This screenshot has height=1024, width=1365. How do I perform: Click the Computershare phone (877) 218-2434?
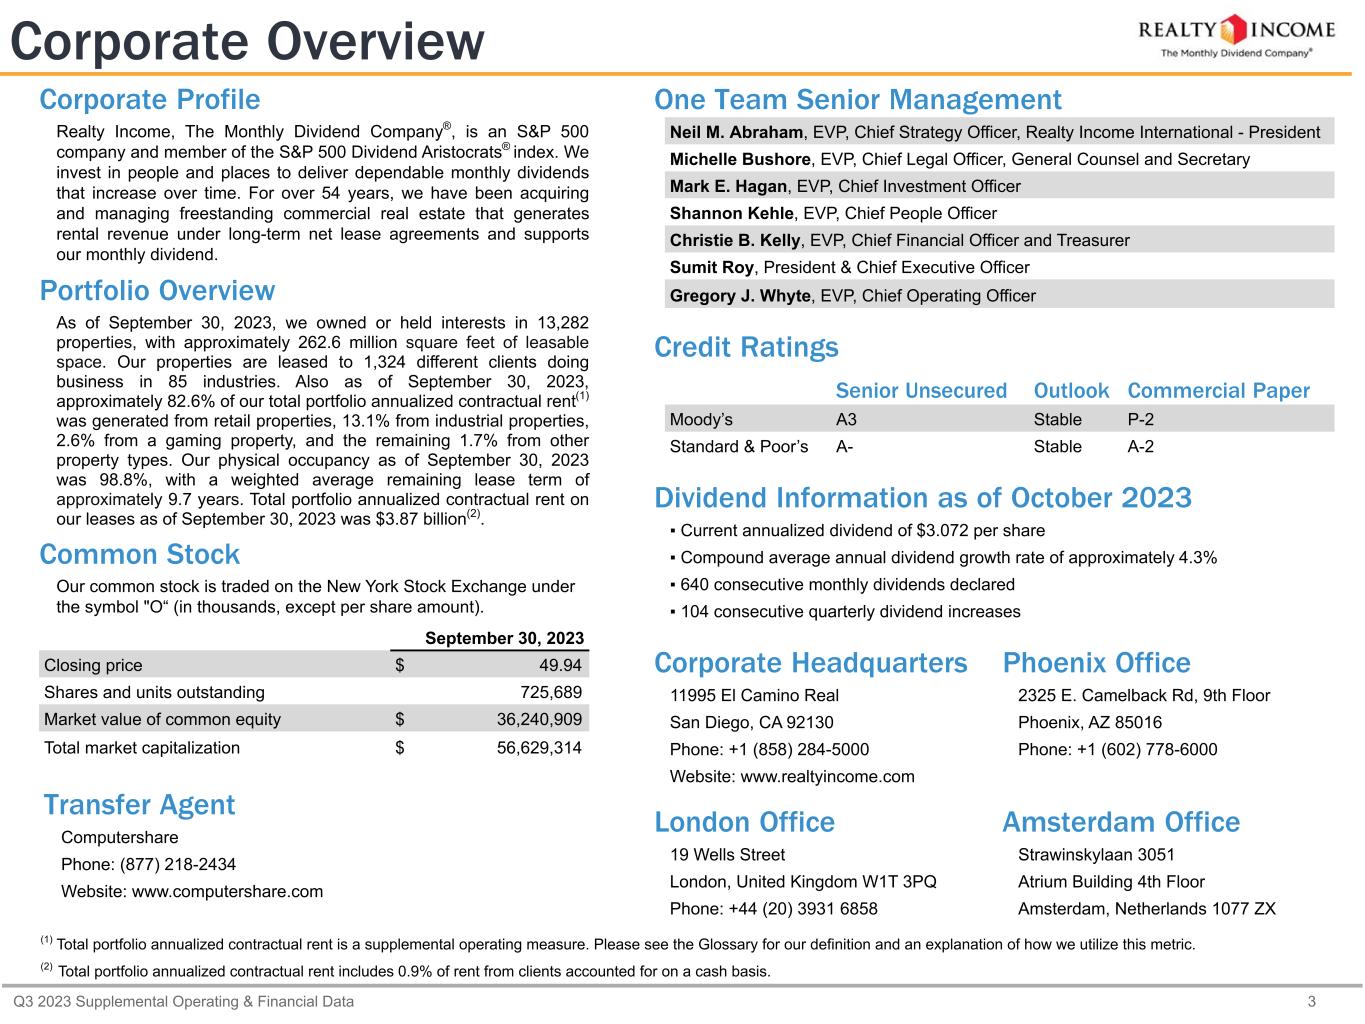pos(149,864)
